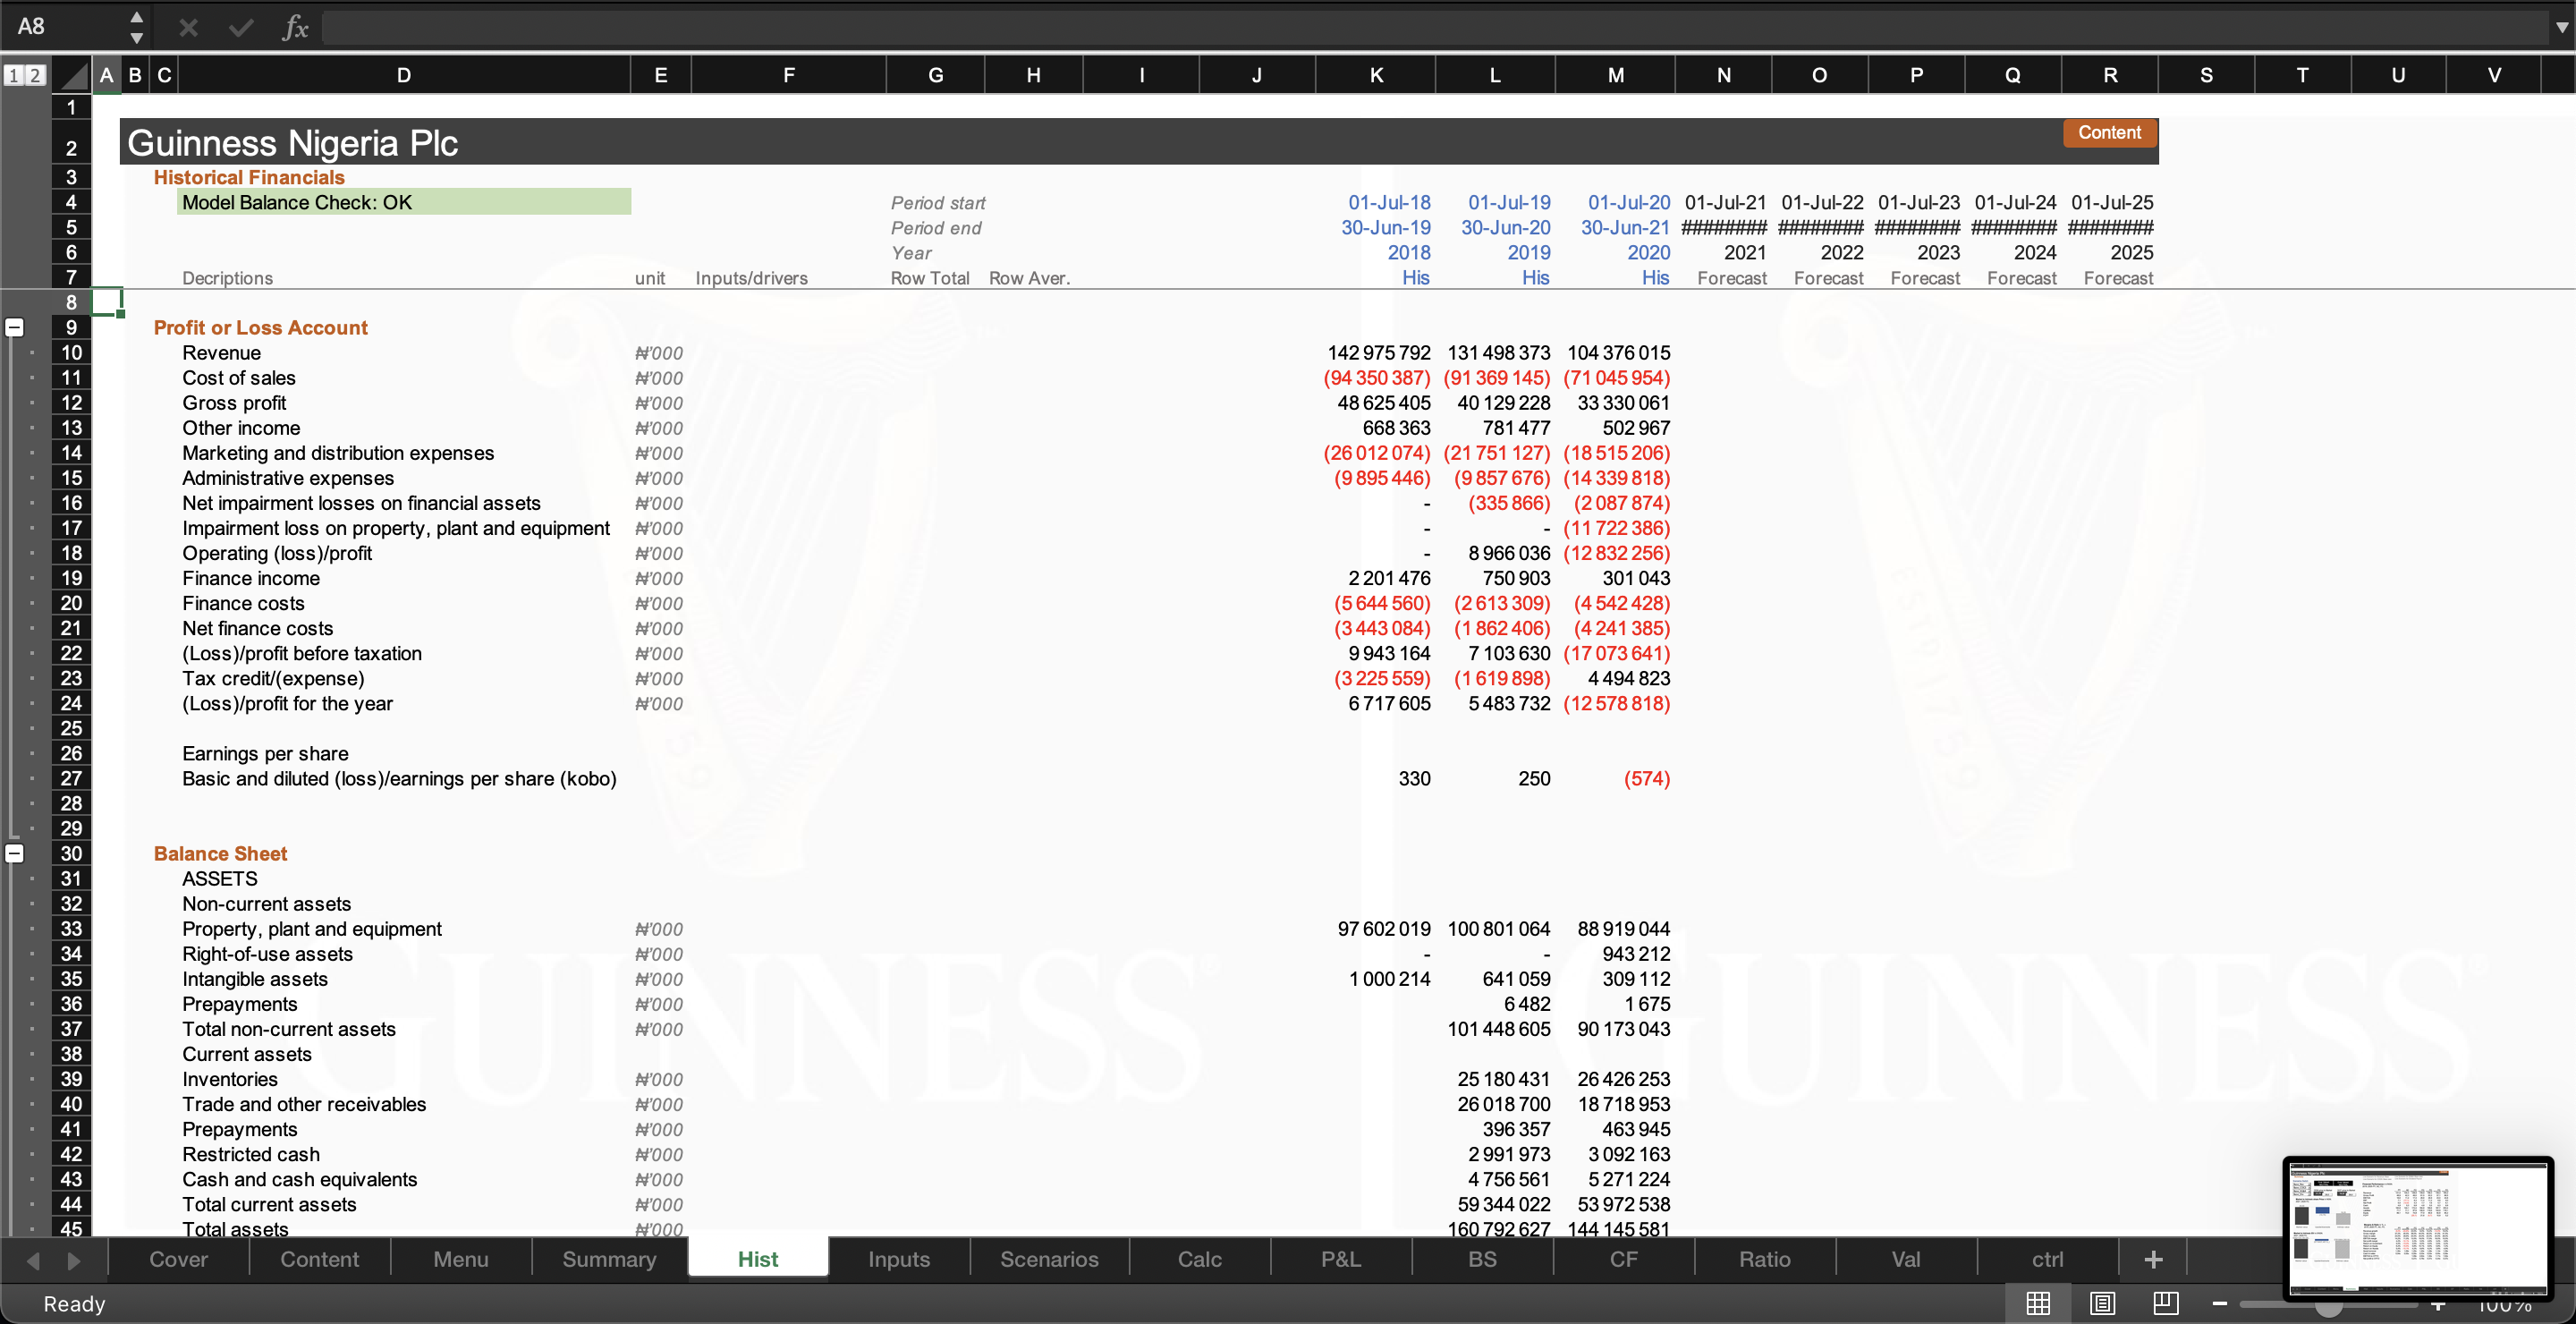The image size is (2576, 1324).
Task: Click the screenshot preview thumbnail
Action: pos(2418,1228)
